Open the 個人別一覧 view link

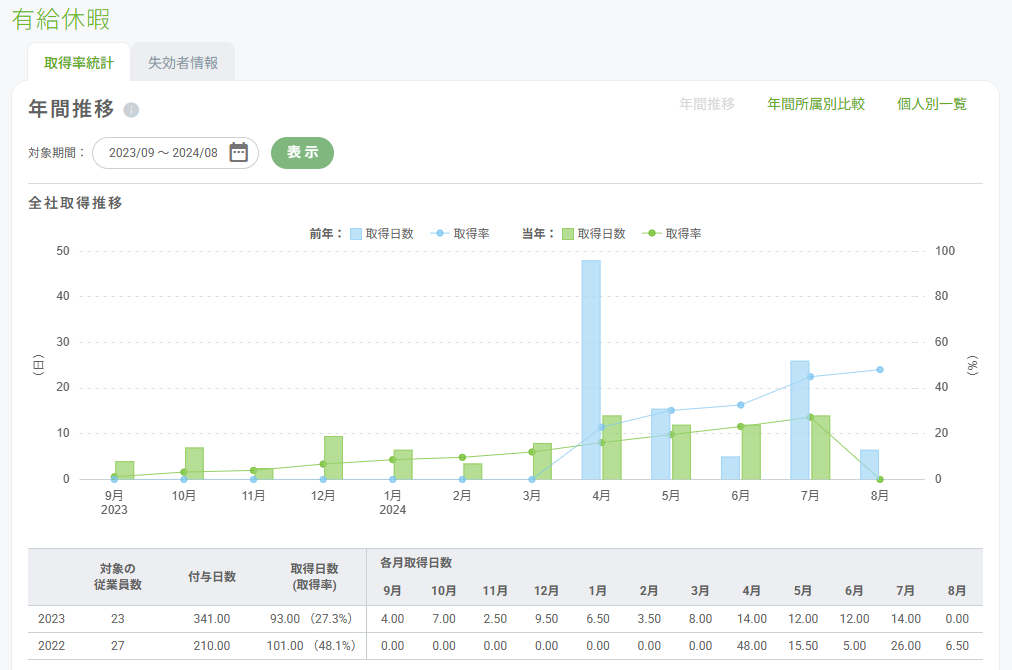tap(932, 104)
